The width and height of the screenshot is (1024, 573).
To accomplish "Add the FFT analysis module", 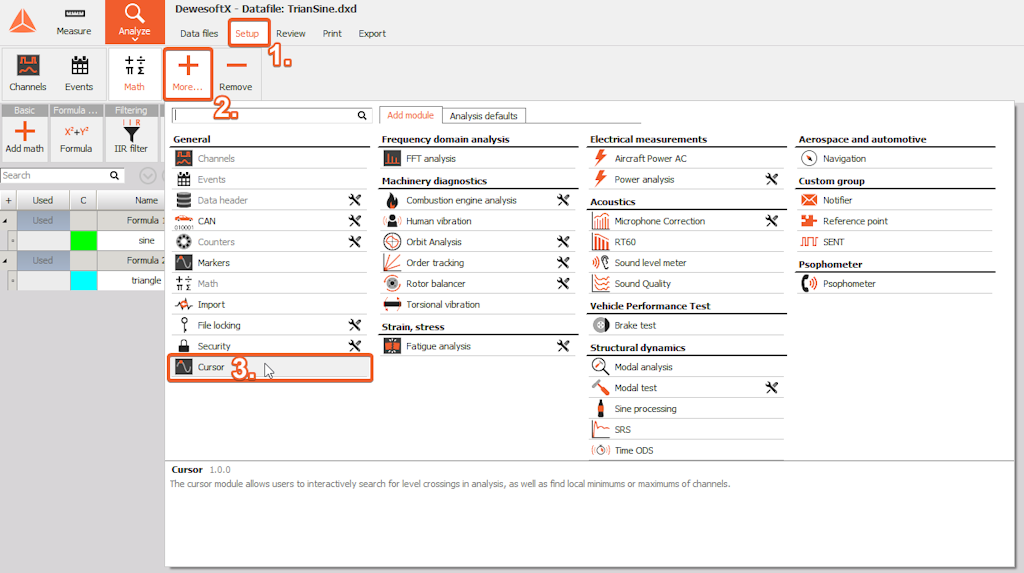I will [478, 159].
